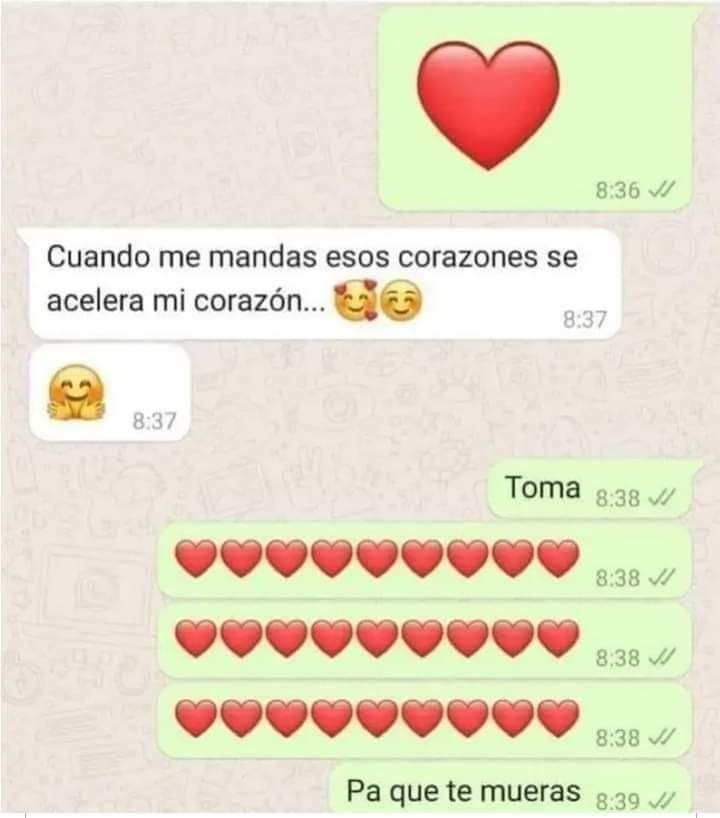720x818 pixels.
Task: Select the 'Cuando me mandas esos corazones' message
Action: pyautogui.click(x=325, y=283)
